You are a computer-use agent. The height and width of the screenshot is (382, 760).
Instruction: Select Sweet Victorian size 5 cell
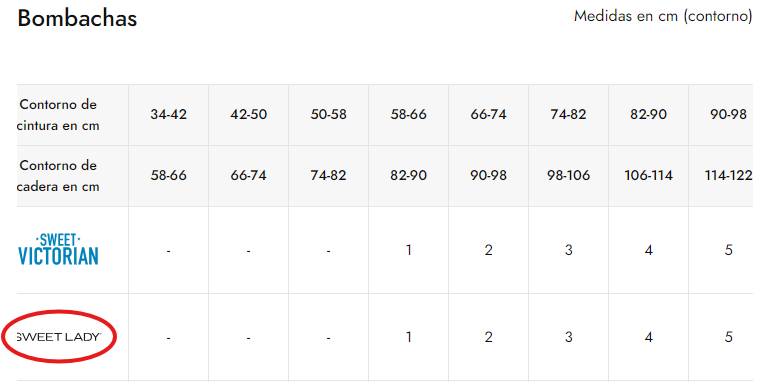722,250
